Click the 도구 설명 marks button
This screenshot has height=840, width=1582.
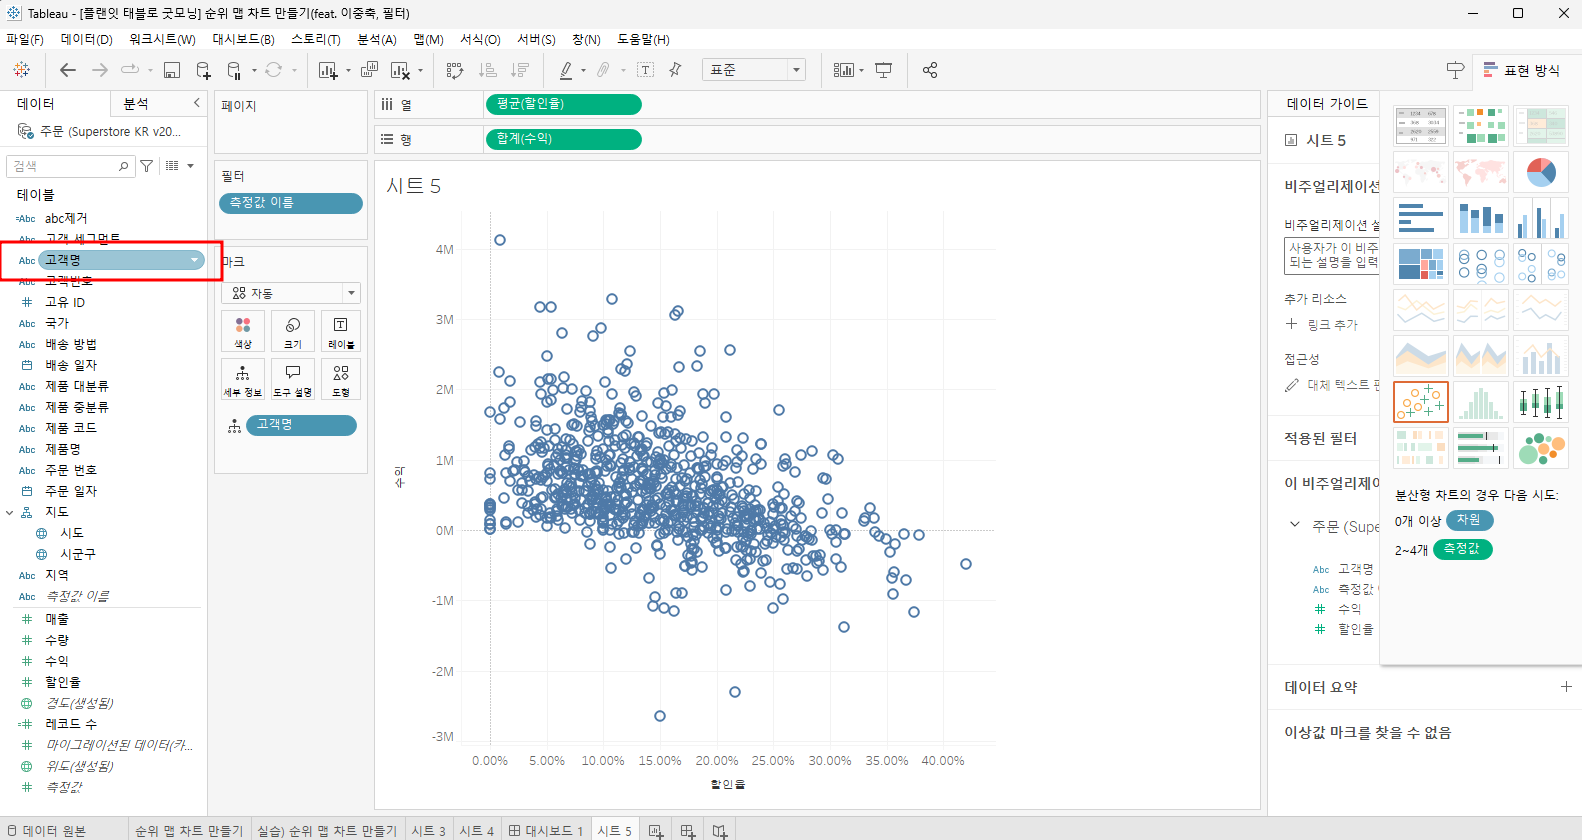pyautogui.click(x=293, y=380)
